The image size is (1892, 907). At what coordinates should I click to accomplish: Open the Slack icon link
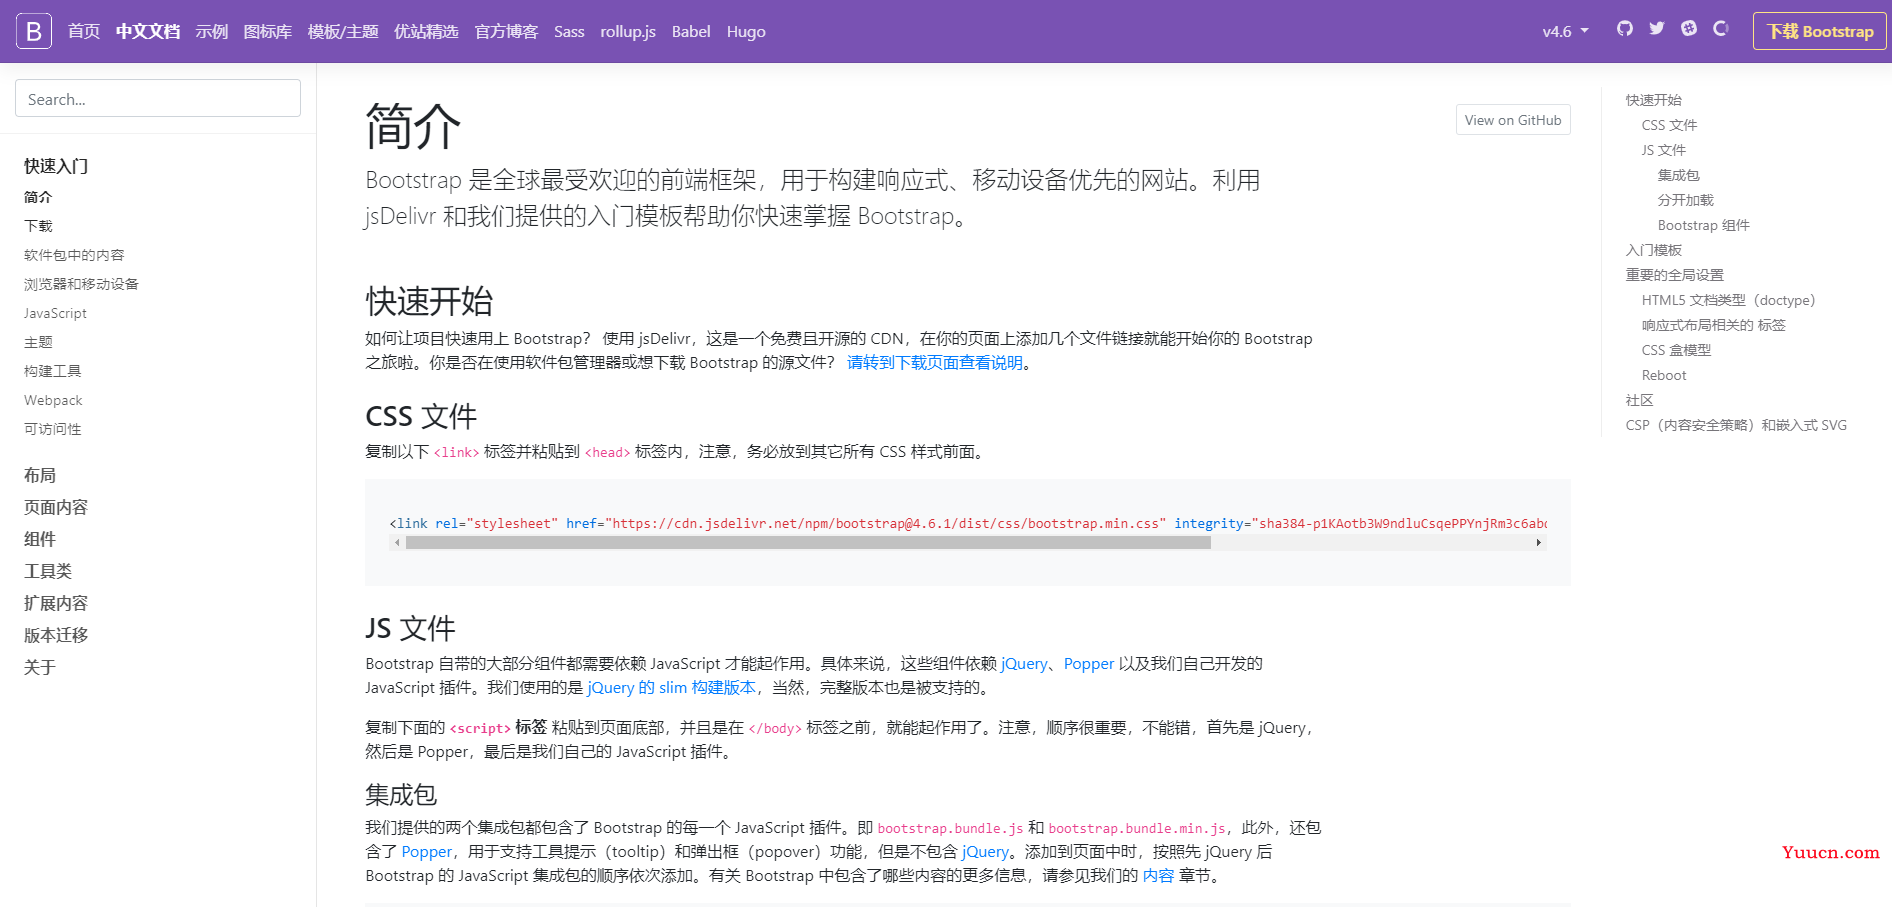(x=1689, y=28)
